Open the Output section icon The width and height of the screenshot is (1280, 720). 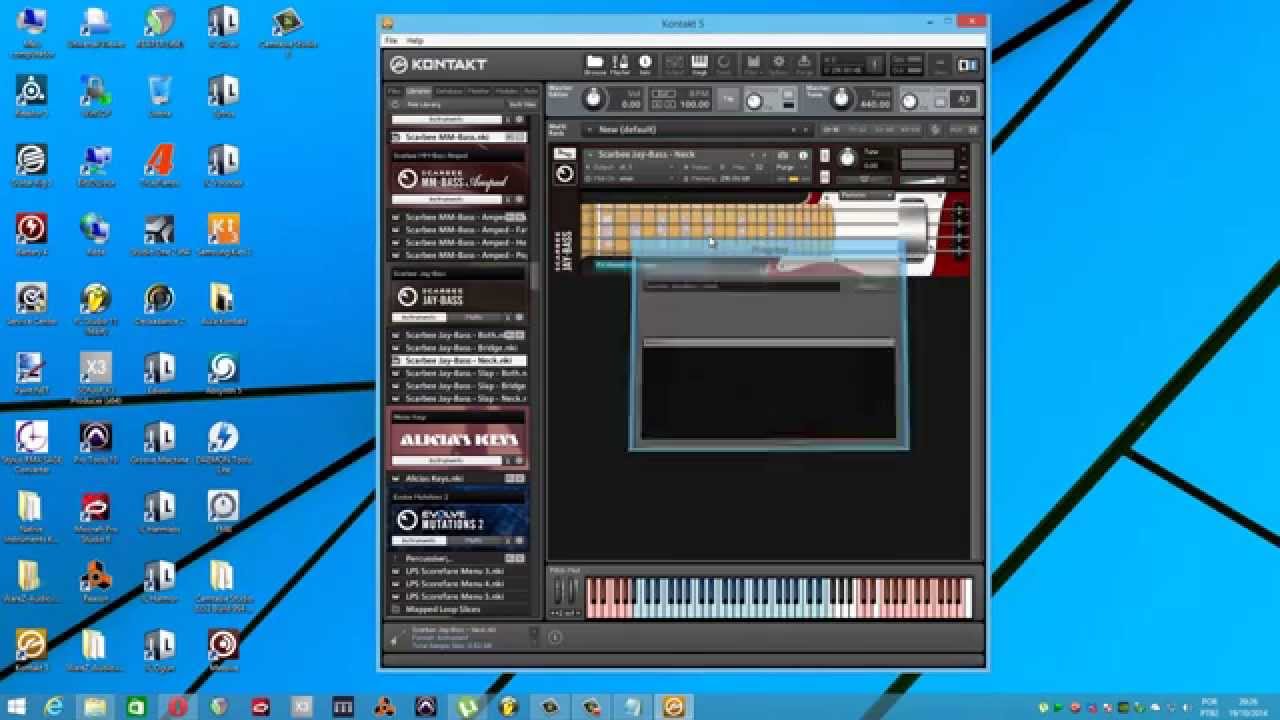[674, 65]
